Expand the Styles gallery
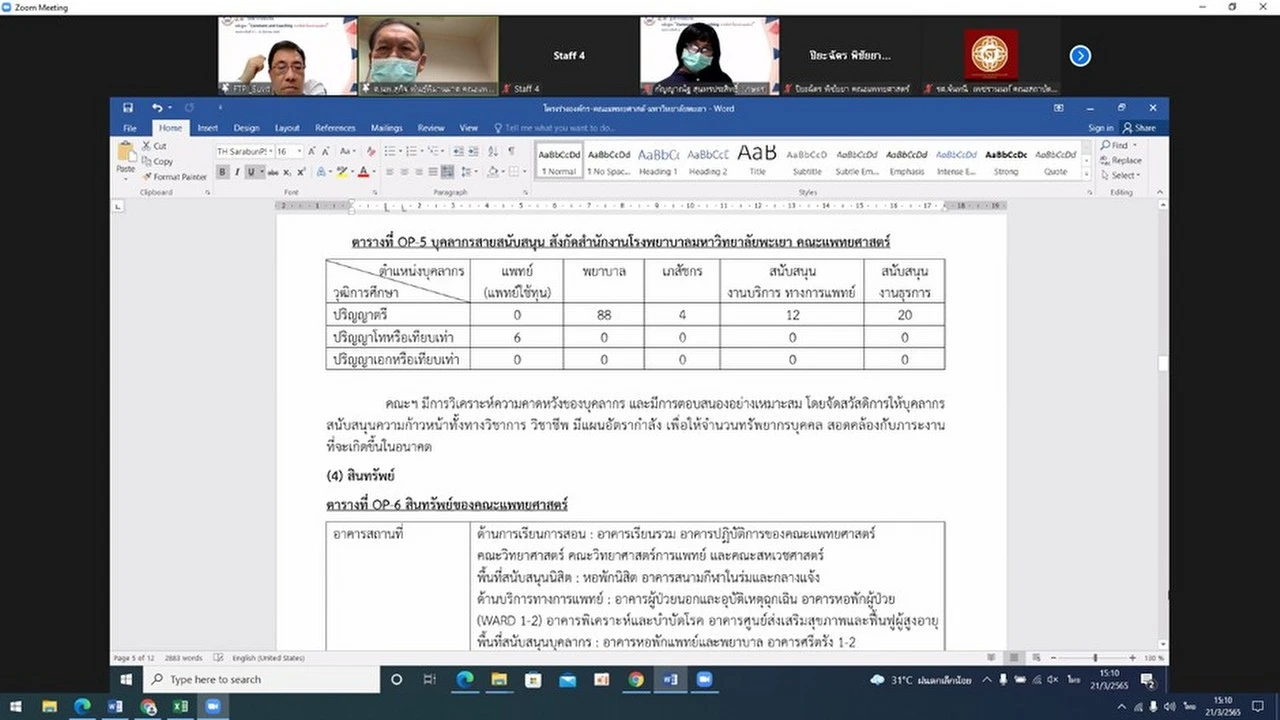 (x=1087, y=173)
